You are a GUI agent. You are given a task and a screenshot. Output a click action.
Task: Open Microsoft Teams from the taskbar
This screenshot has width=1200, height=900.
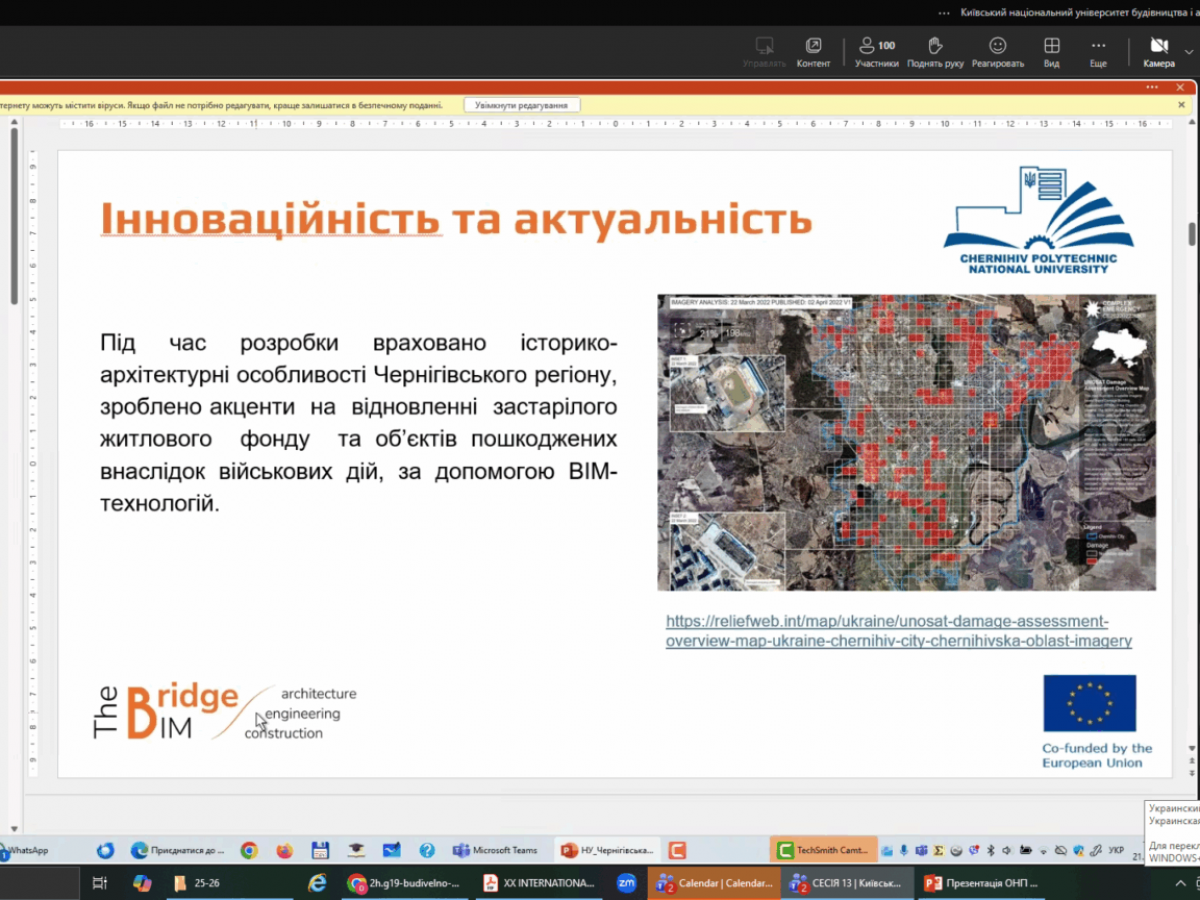click(489, 849)
